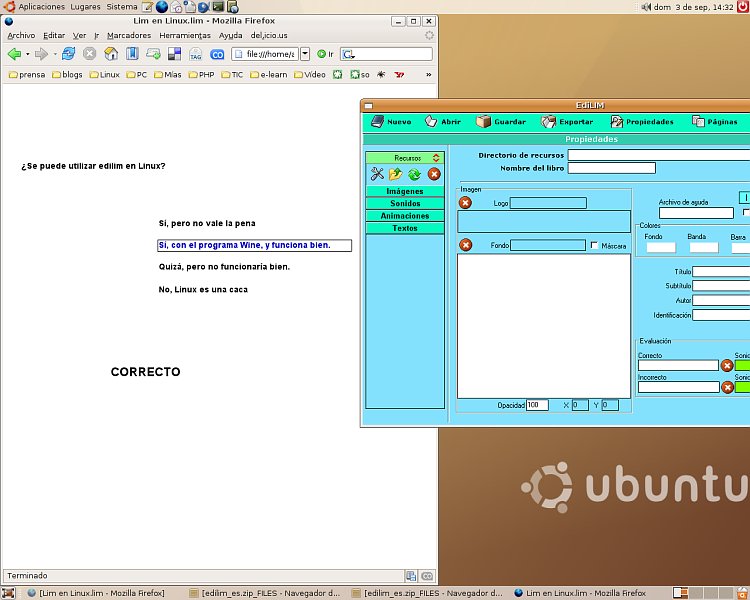The width and height of the screenshot is (750, 600).
Task: Pick the Banda color swatch under Colores
Action: [x=704, y=247]
